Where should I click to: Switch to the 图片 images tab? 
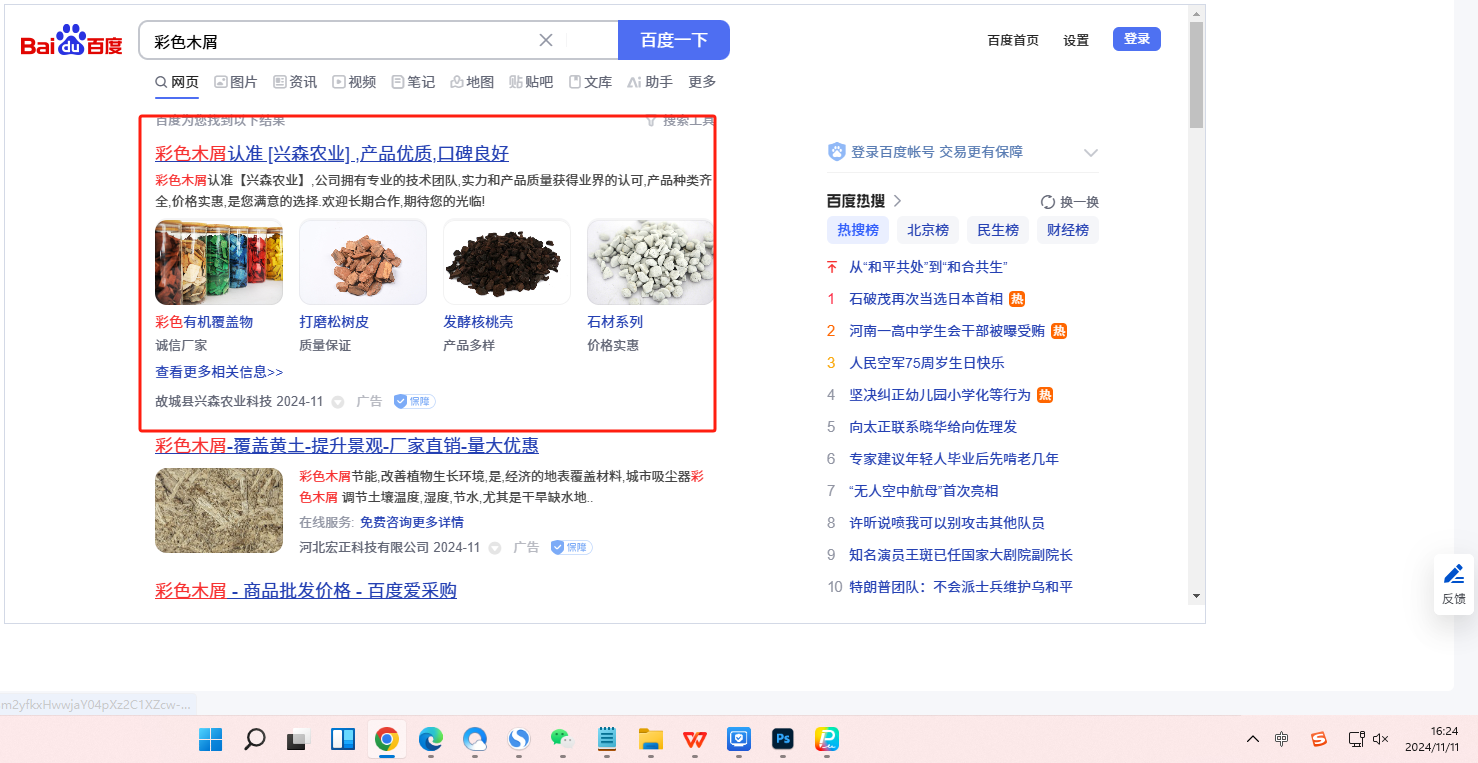click(x=235, y=82)
